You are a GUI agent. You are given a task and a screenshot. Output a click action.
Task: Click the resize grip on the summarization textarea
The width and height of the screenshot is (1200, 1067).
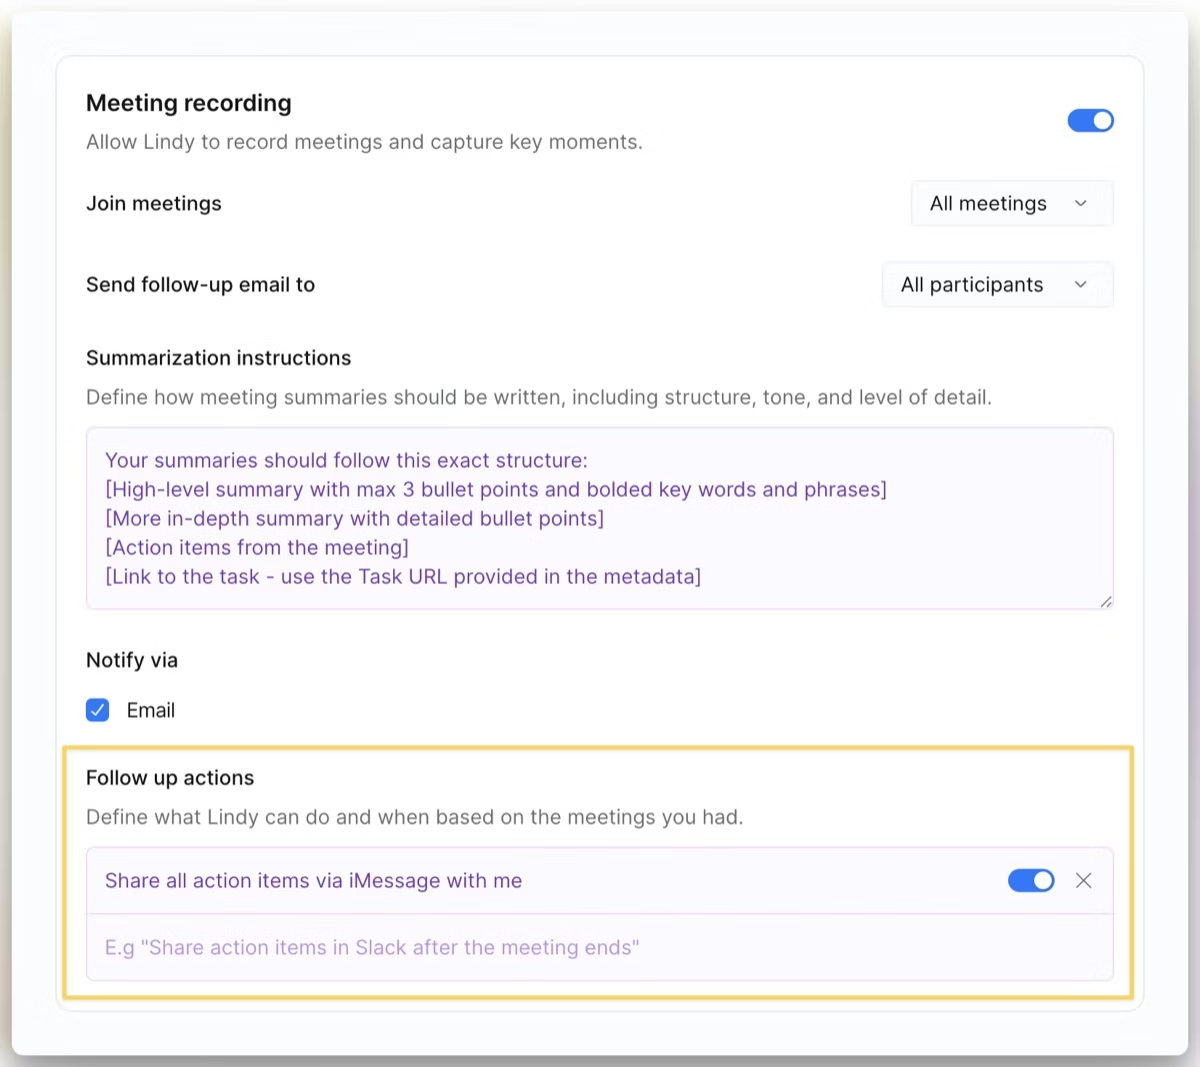pyautogui.click(x=1106, y=600)
